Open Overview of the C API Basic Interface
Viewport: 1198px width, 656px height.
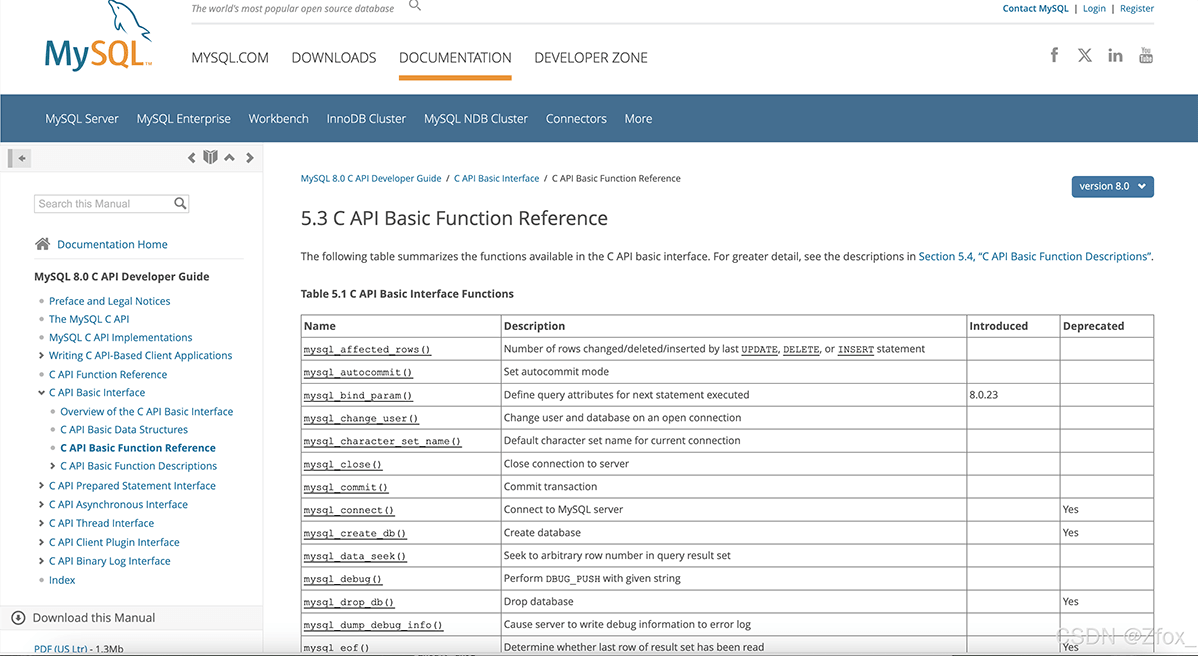coord(147,412)
